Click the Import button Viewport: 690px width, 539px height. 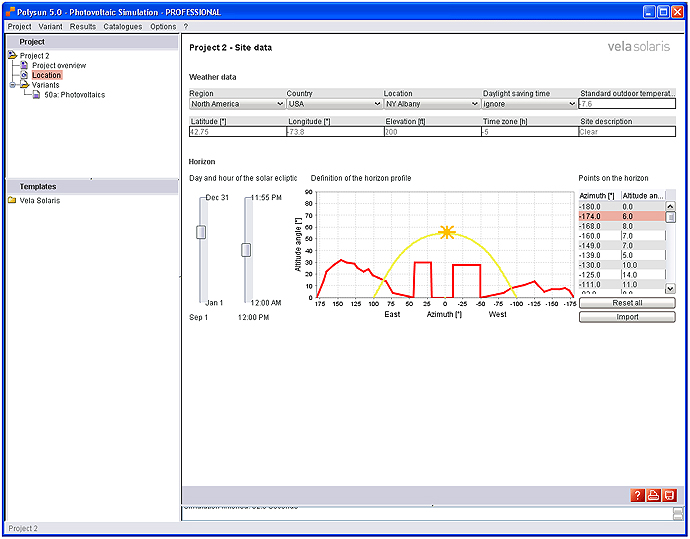point(627,317)
